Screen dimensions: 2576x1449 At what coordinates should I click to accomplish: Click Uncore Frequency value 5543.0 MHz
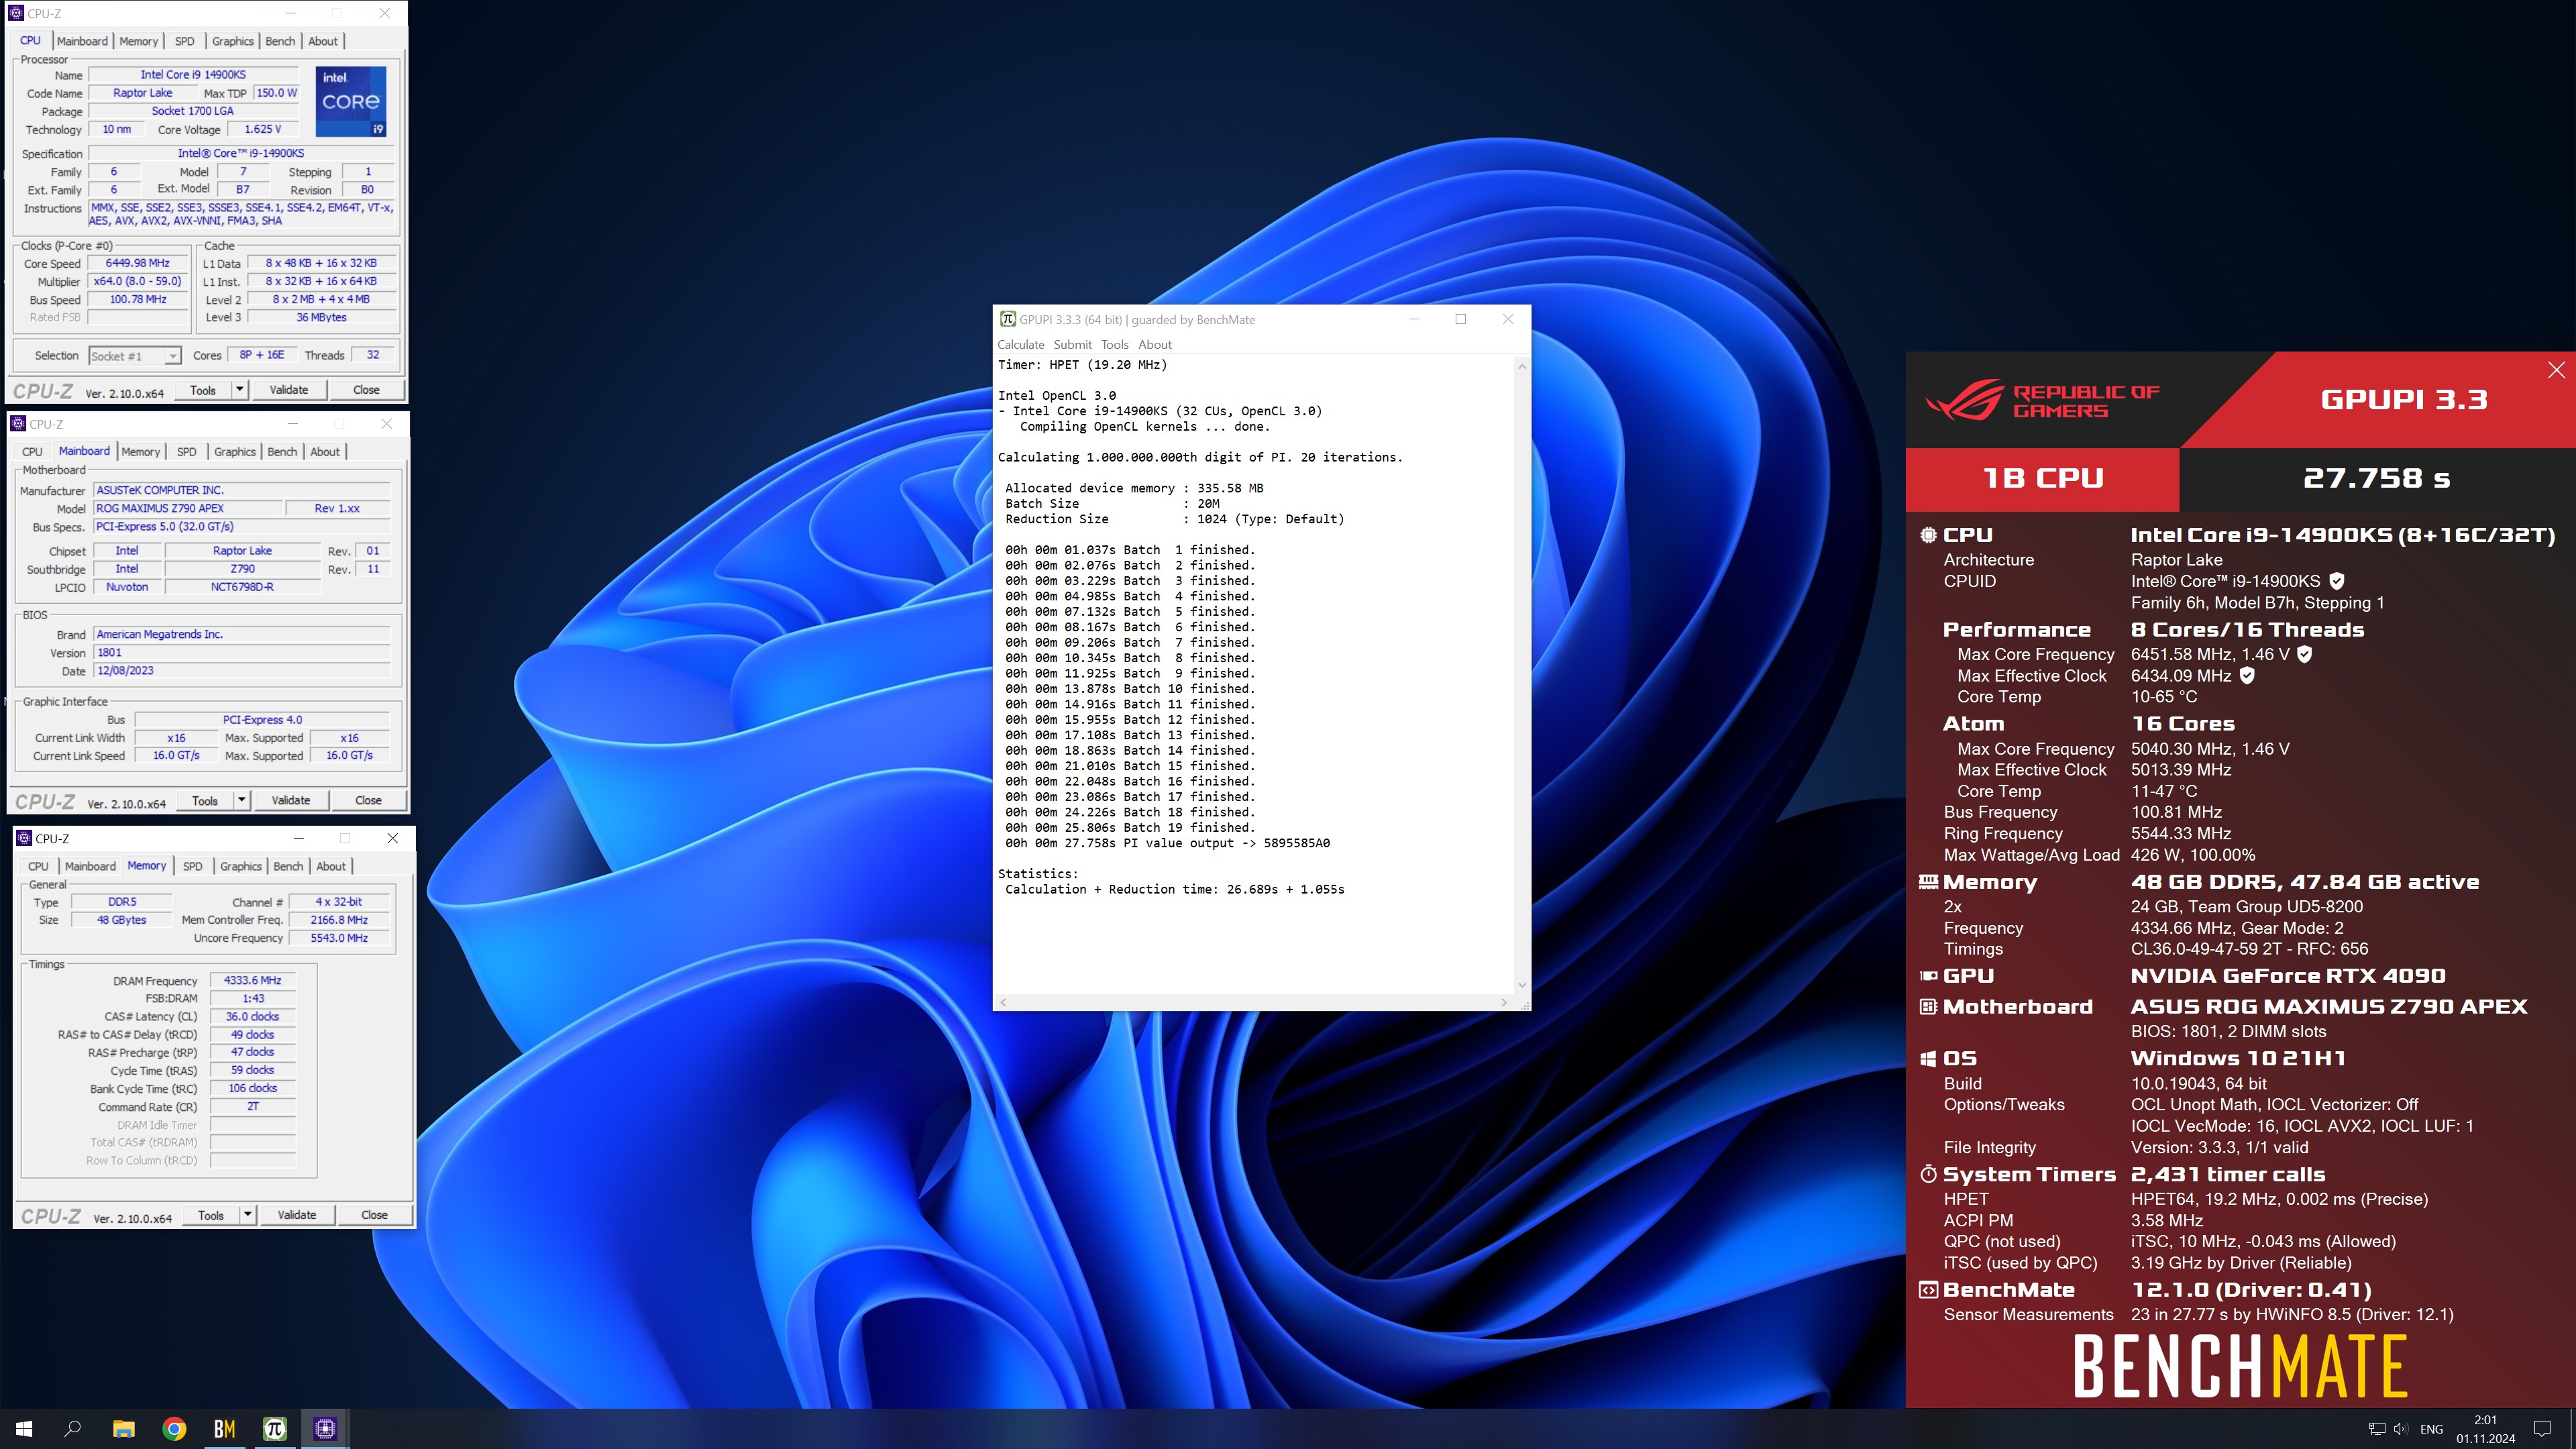339,938
